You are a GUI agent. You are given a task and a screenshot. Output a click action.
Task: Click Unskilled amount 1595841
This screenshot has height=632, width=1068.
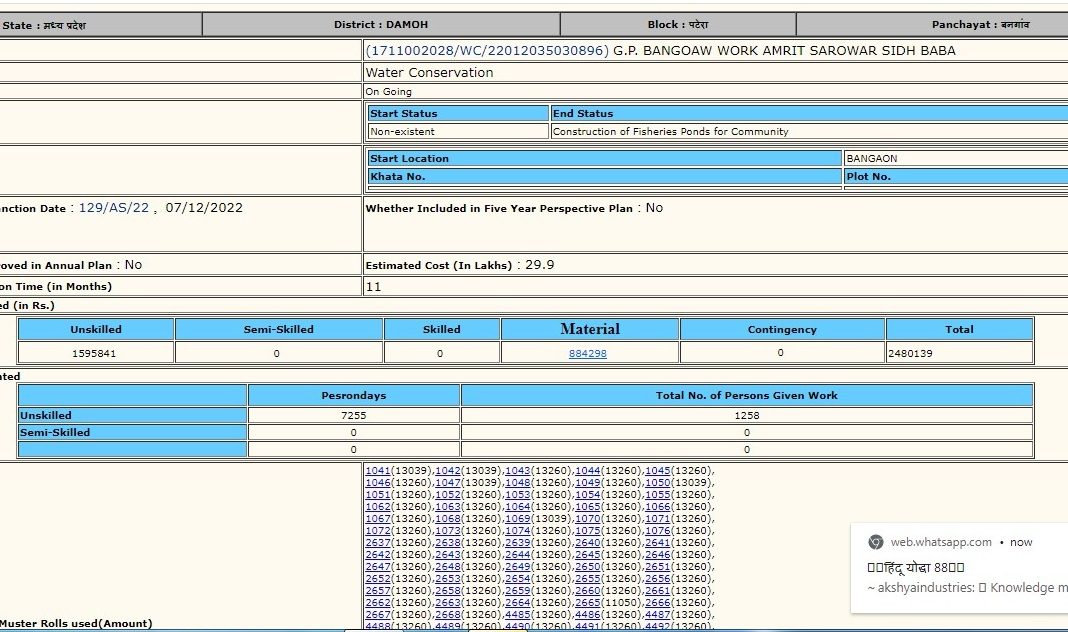94,353
